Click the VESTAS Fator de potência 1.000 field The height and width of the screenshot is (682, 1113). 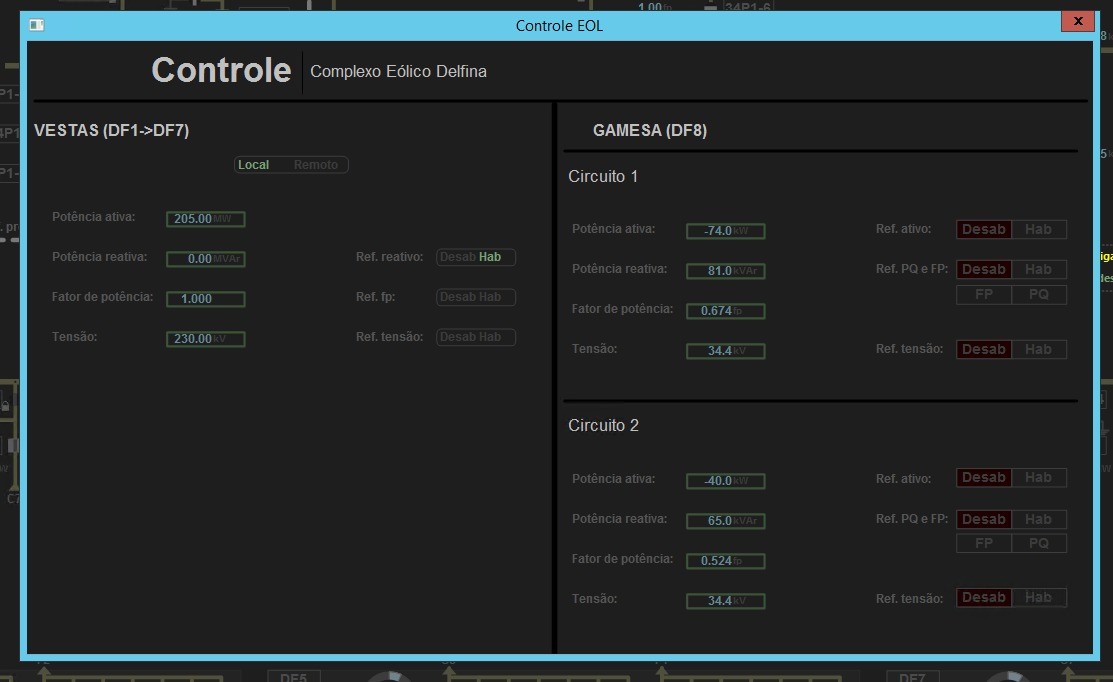[x=206, y=299]
